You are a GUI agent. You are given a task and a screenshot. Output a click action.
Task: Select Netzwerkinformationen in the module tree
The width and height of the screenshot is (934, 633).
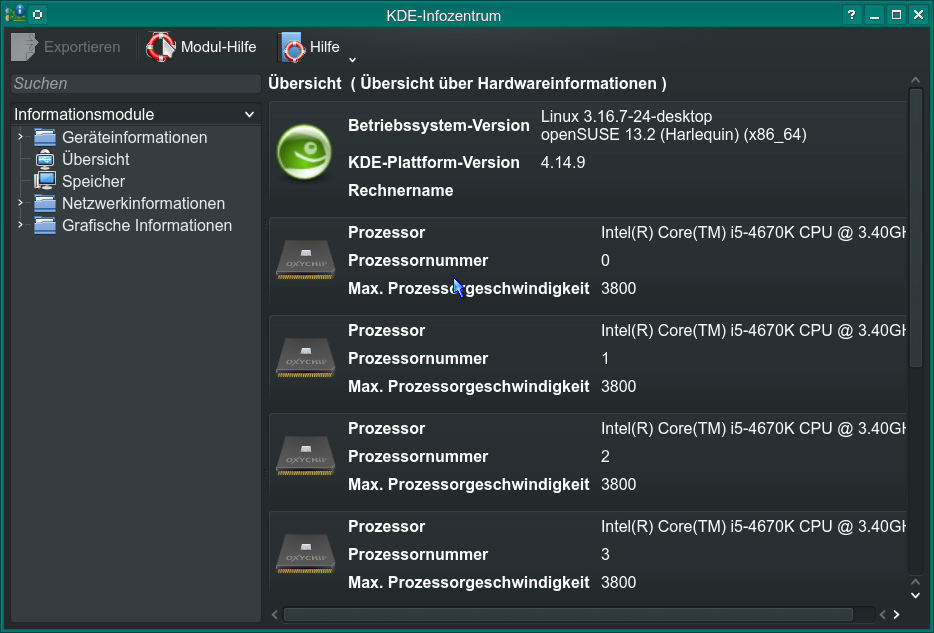click(144, 204)
